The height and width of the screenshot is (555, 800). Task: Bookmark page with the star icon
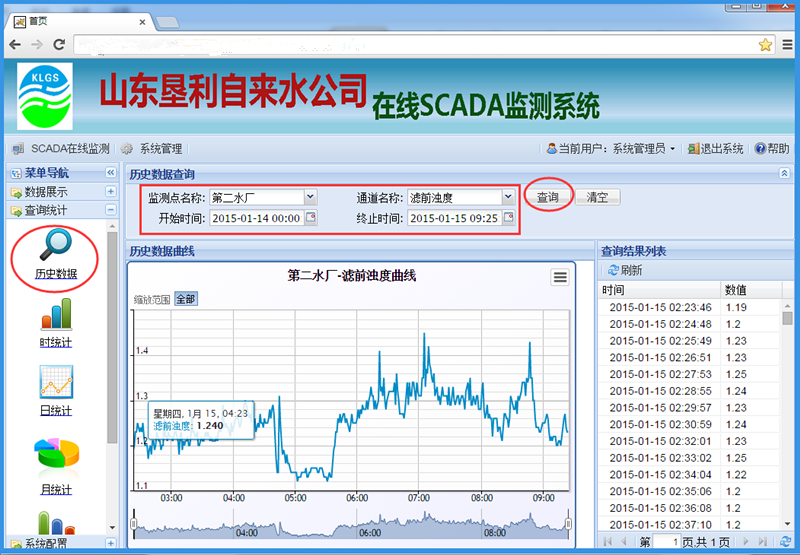click(x=765, y=45)
